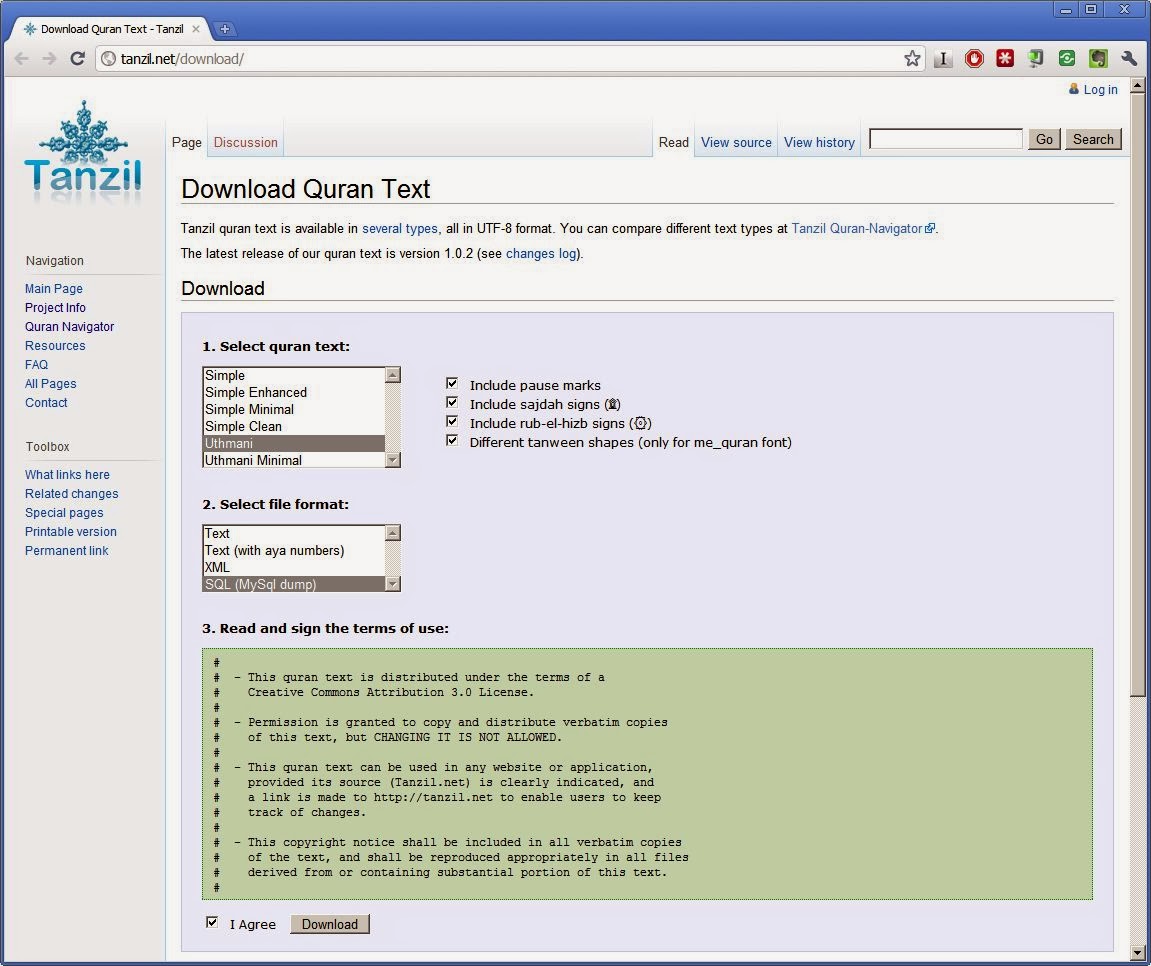This screenshot has width=1151, height=966.
Task: Click the red stop-hand adblock extension icon
Action: [974, 59]
